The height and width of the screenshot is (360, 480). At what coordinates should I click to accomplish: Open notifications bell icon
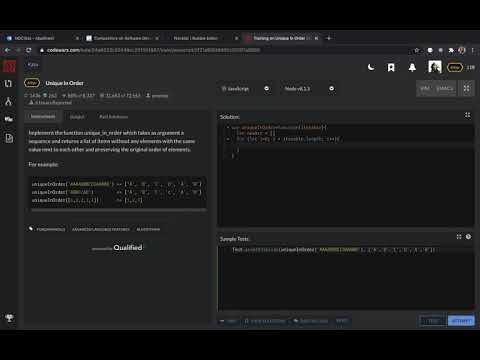click(412, 68)
